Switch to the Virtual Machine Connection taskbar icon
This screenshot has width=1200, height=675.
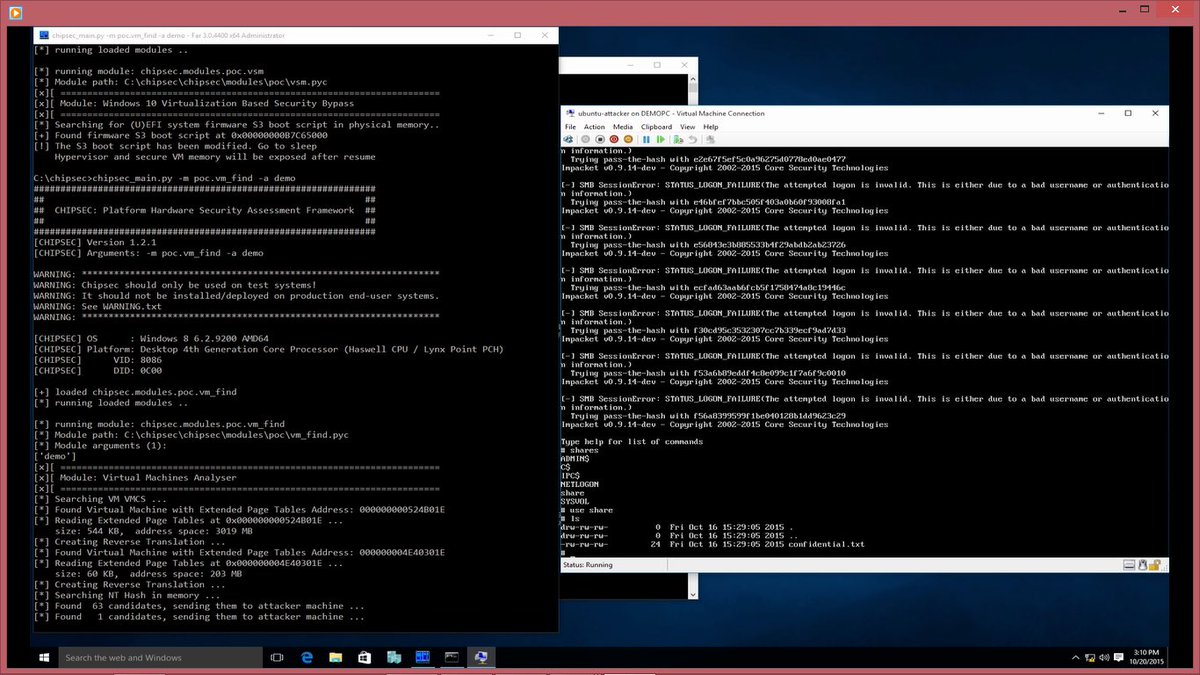tap(481, 657)
